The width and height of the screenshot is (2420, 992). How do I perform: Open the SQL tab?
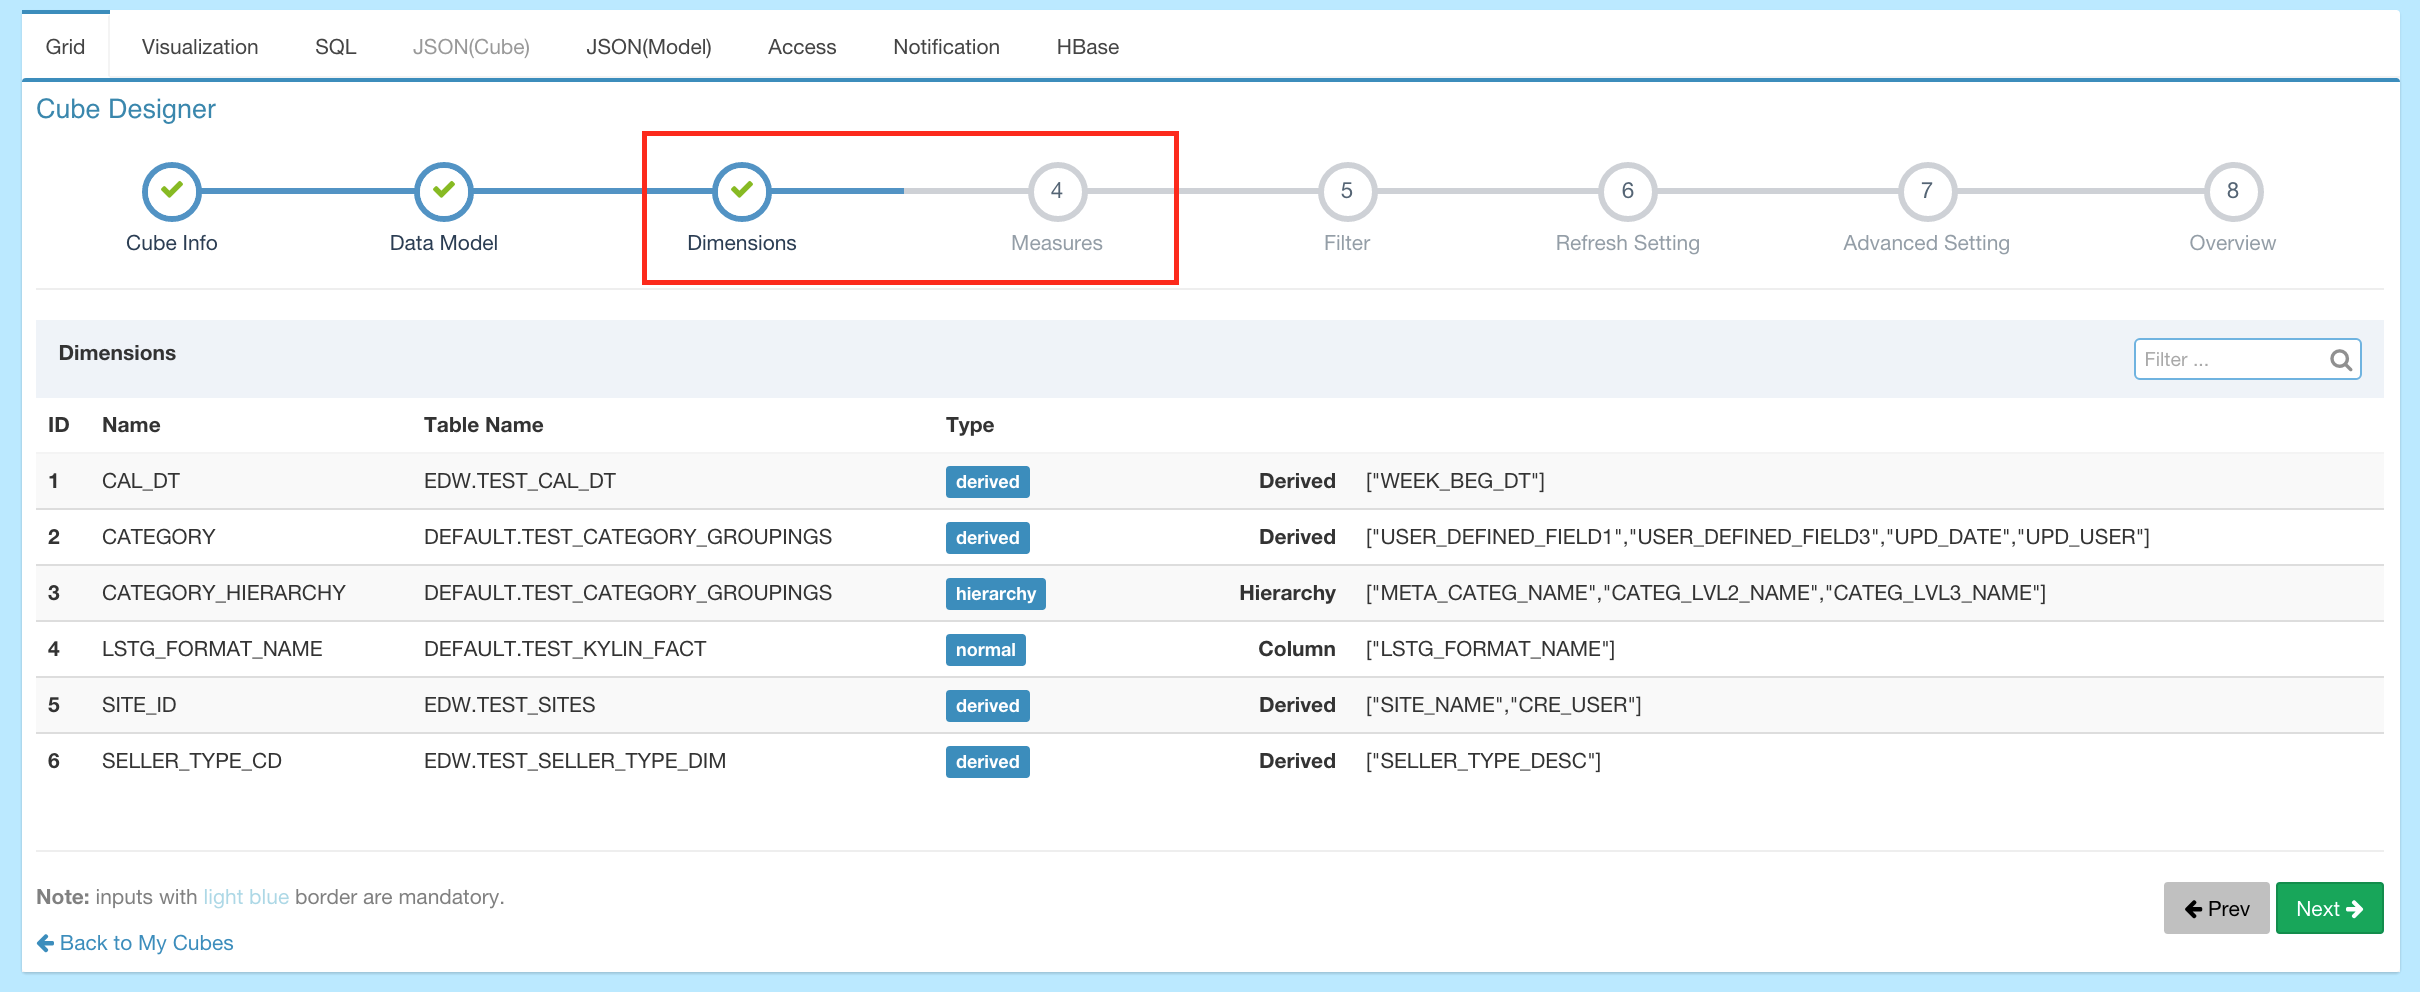[335, 47]
